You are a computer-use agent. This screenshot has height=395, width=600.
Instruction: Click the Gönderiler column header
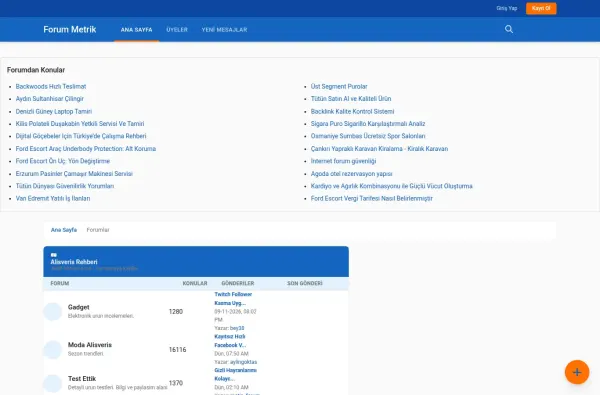coord(238,283)
